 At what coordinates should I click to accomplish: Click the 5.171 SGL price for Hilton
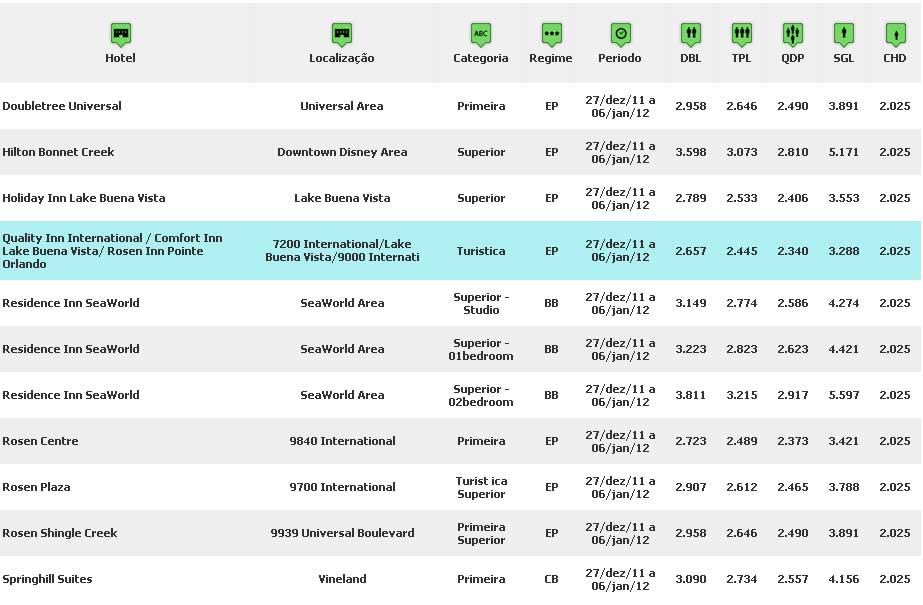tap(843, 152)
